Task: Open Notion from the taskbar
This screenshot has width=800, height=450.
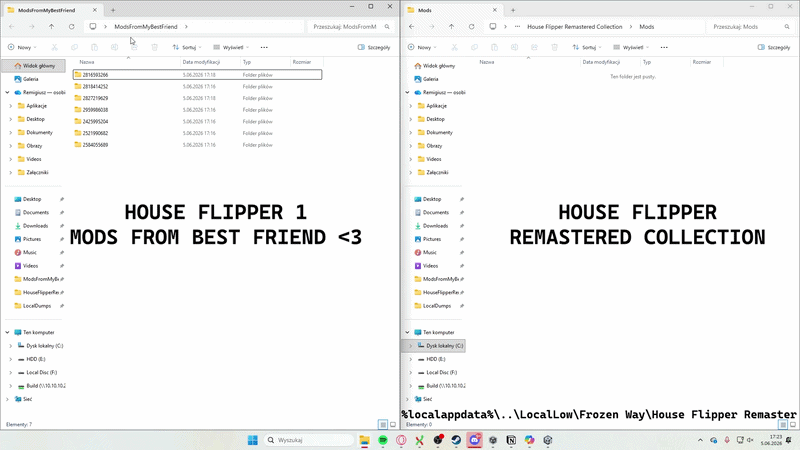Action: 511,440
